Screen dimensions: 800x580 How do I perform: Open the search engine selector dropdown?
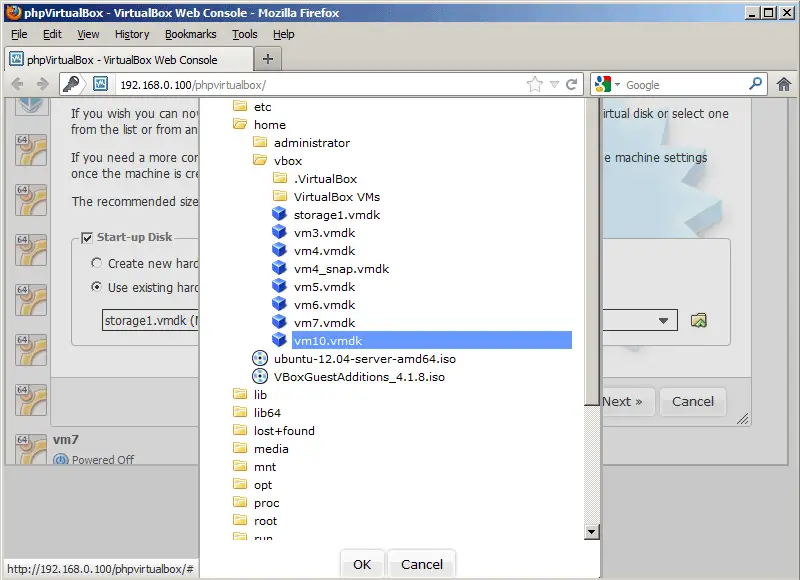point(617,84)
